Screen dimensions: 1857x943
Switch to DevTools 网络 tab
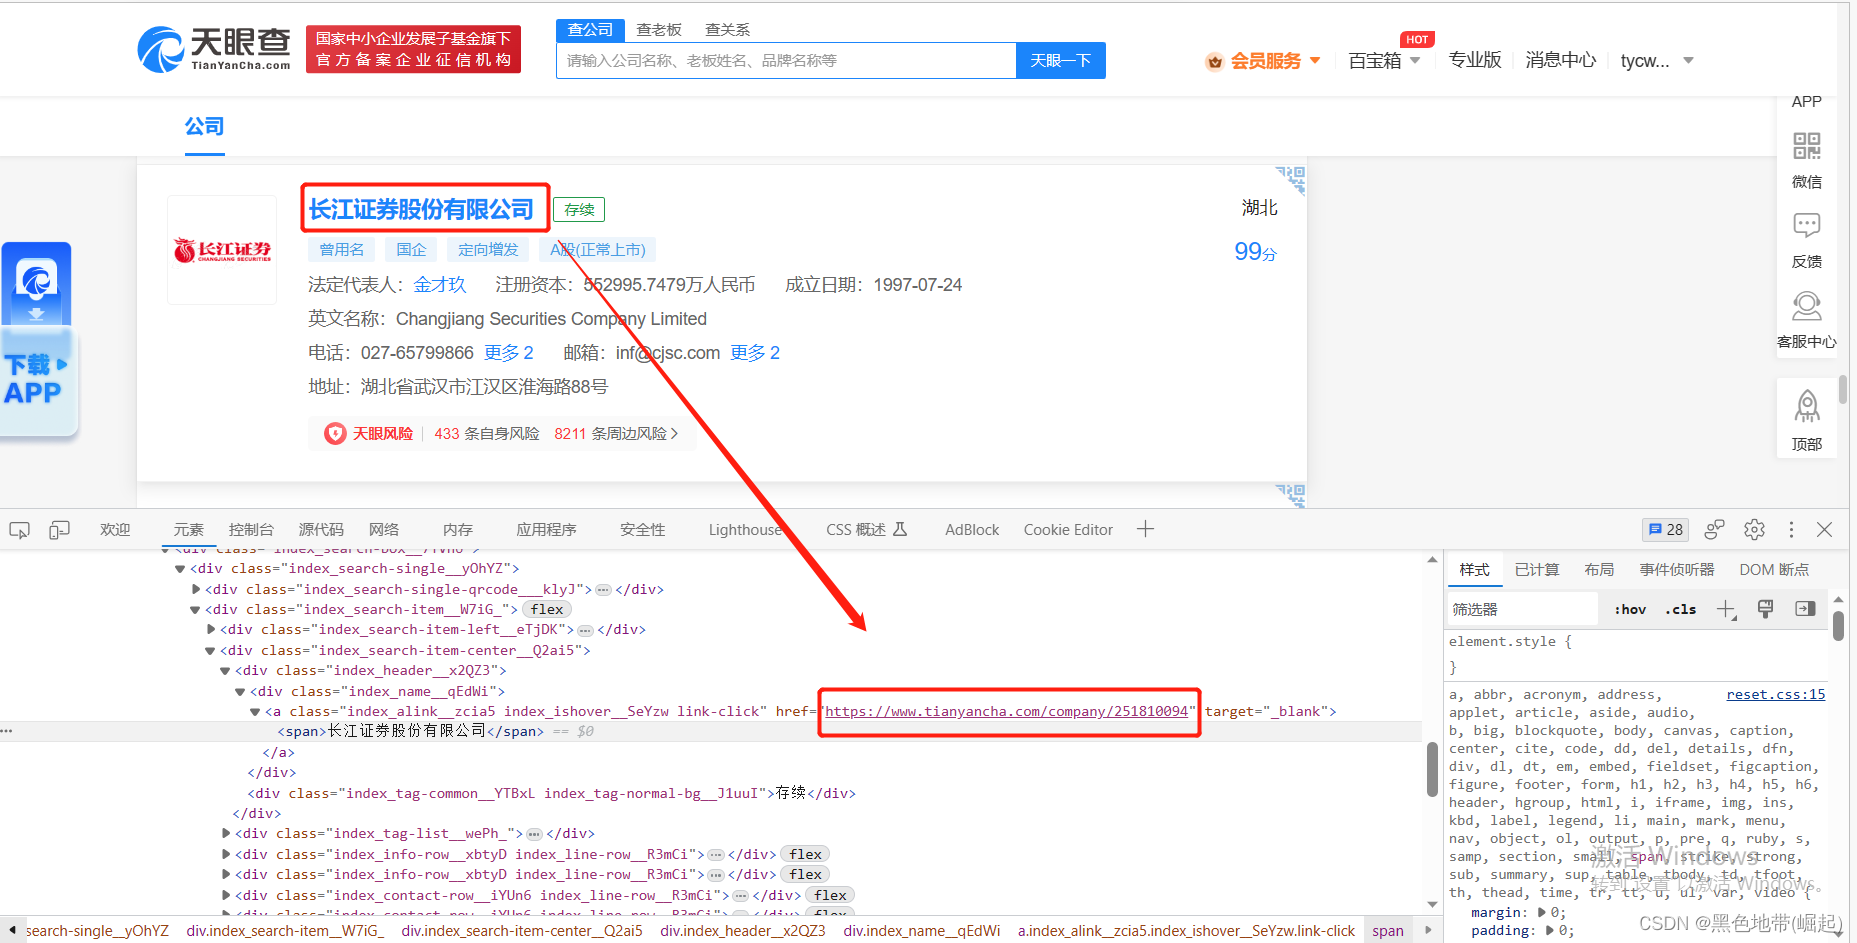pyautogui.click(x=384, y=529)
